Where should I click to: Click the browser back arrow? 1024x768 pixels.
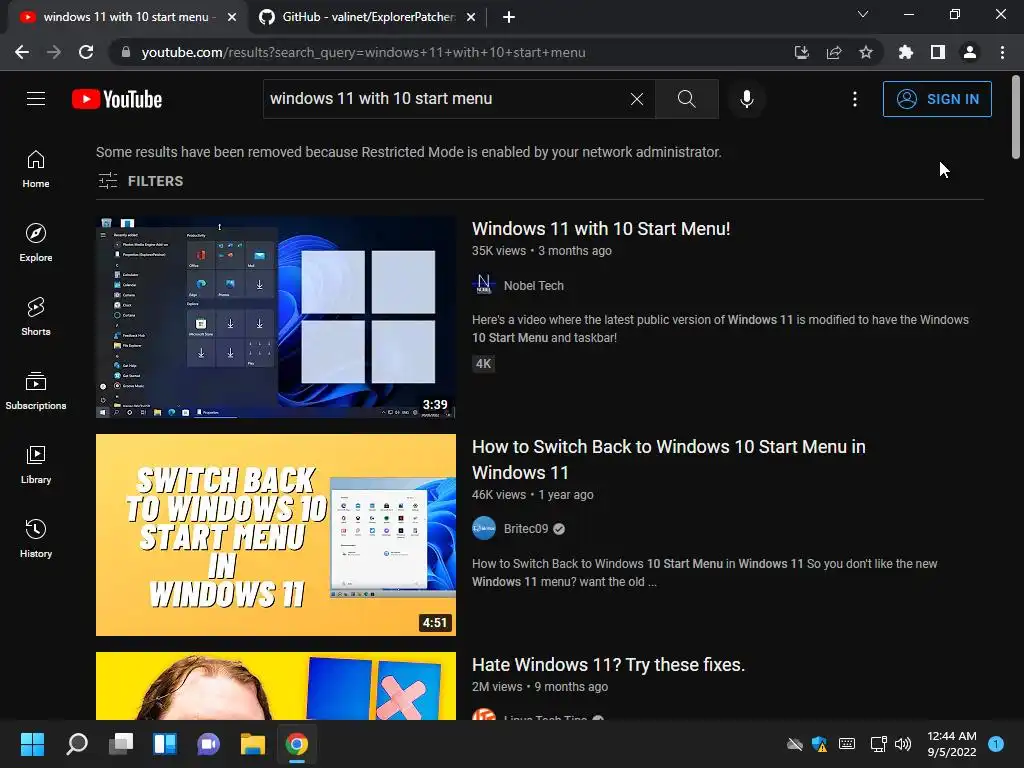[22, 52]
